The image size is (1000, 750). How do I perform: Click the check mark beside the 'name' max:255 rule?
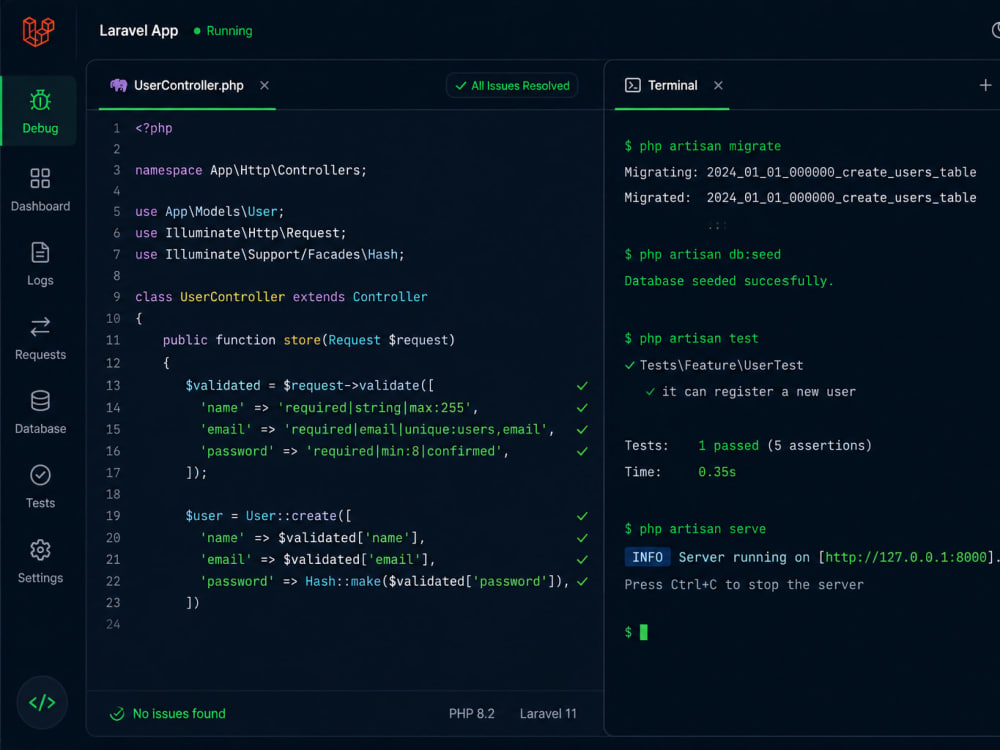pos(582,408)
